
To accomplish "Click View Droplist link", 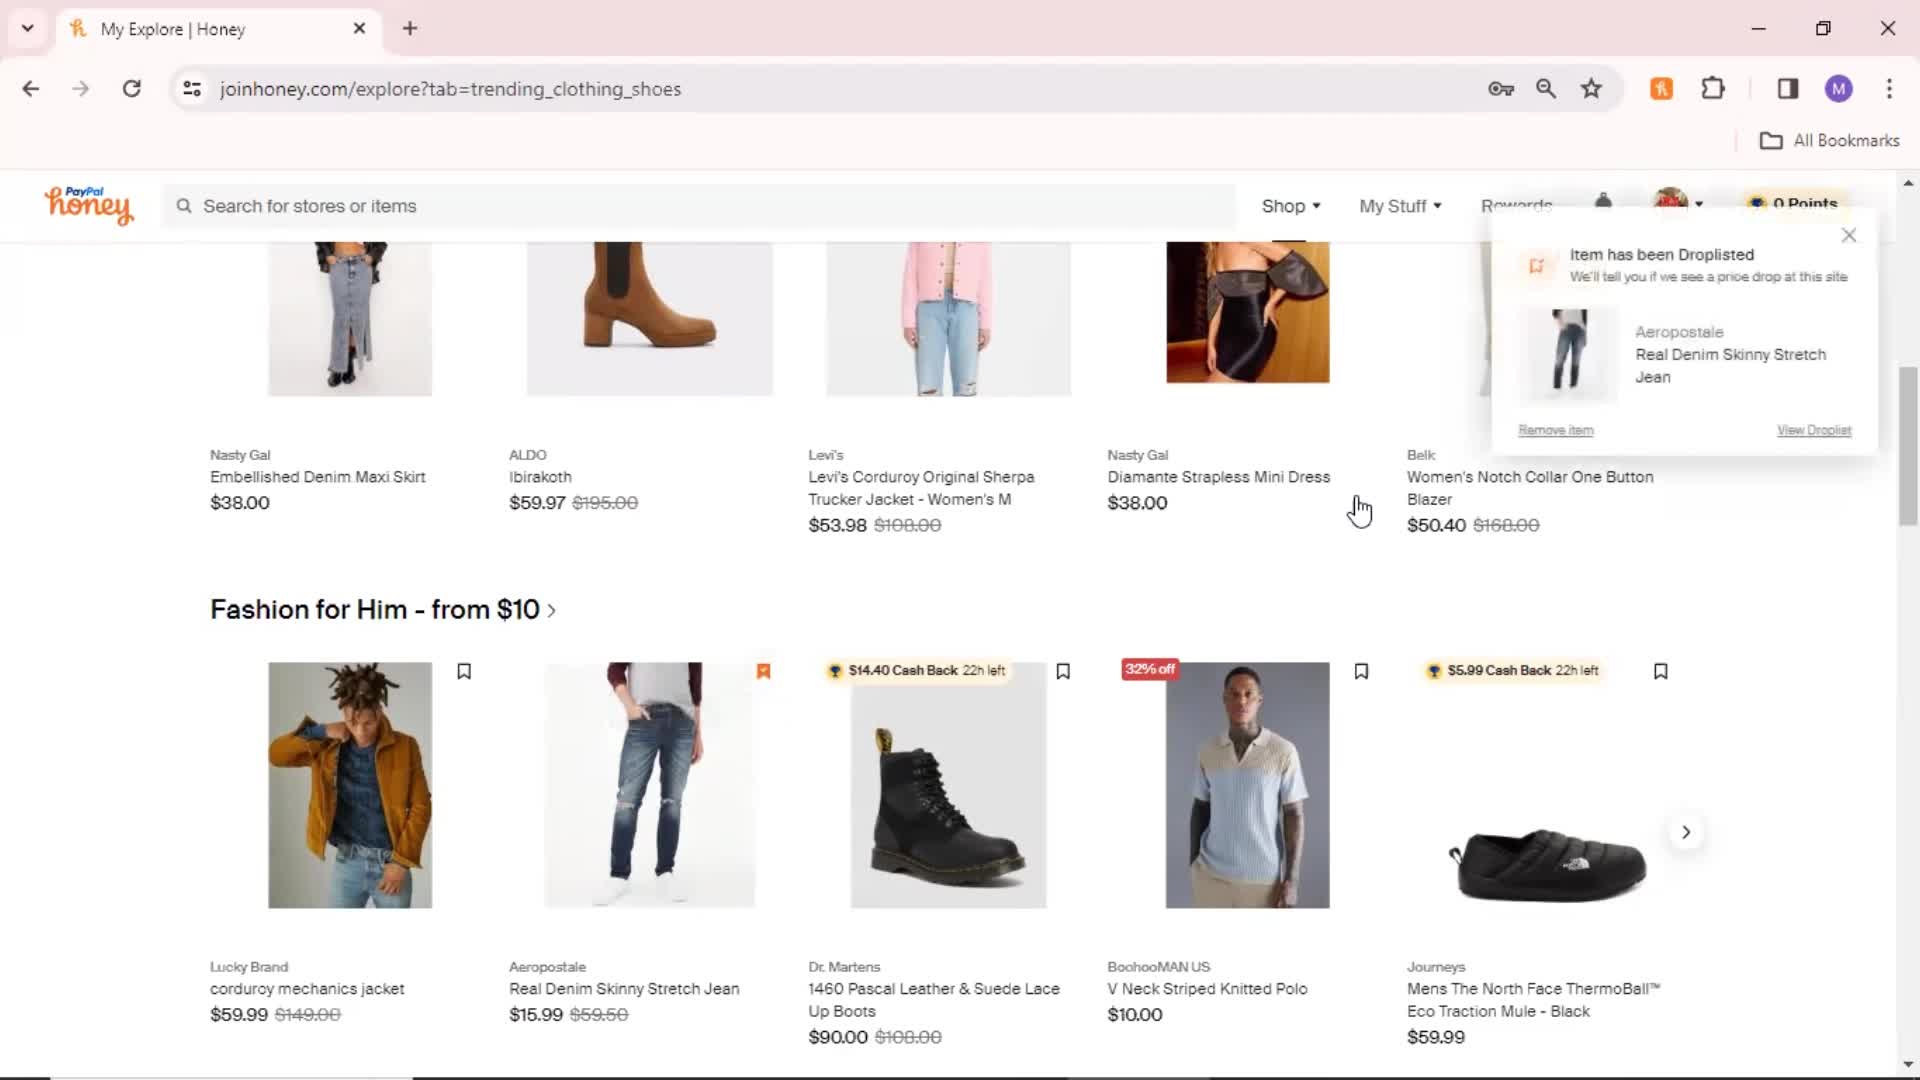I will 1814,430.
